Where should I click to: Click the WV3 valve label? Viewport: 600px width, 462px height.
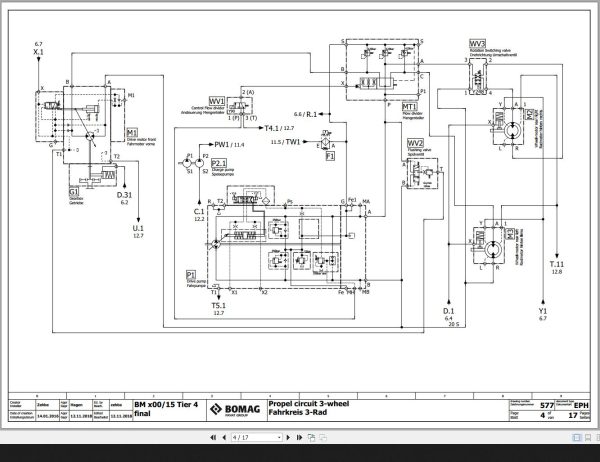pos(478,44)
